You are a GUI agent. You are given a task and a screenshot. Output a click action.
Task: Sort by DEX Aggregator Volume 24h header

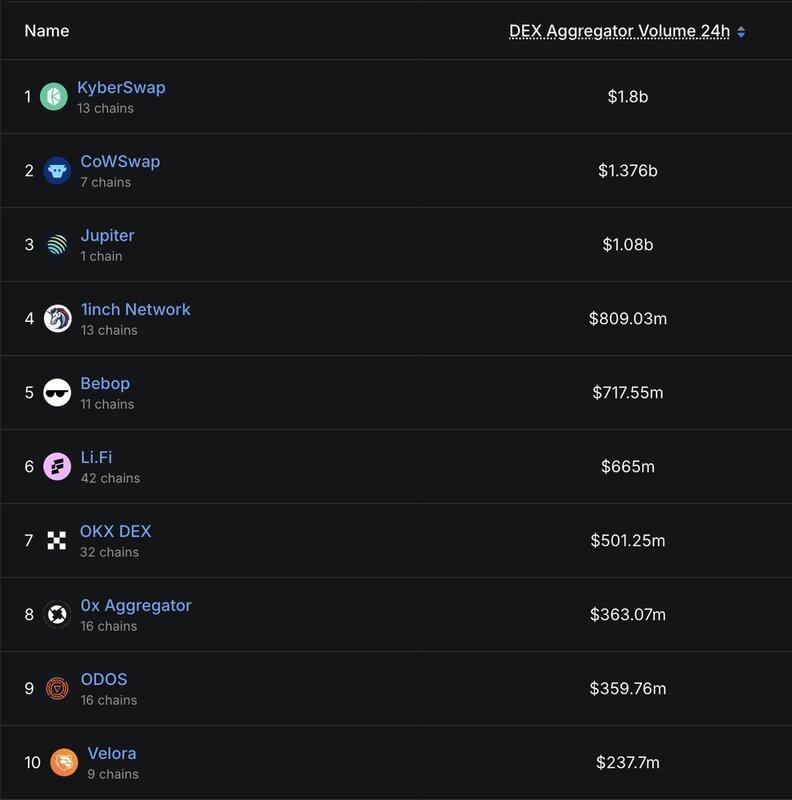620,31
